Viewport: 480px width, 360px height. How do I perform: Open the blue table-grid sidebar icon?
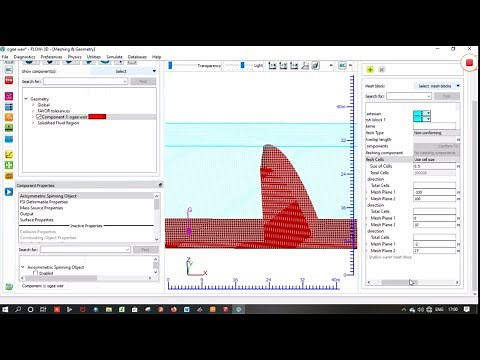pos(9,107)
